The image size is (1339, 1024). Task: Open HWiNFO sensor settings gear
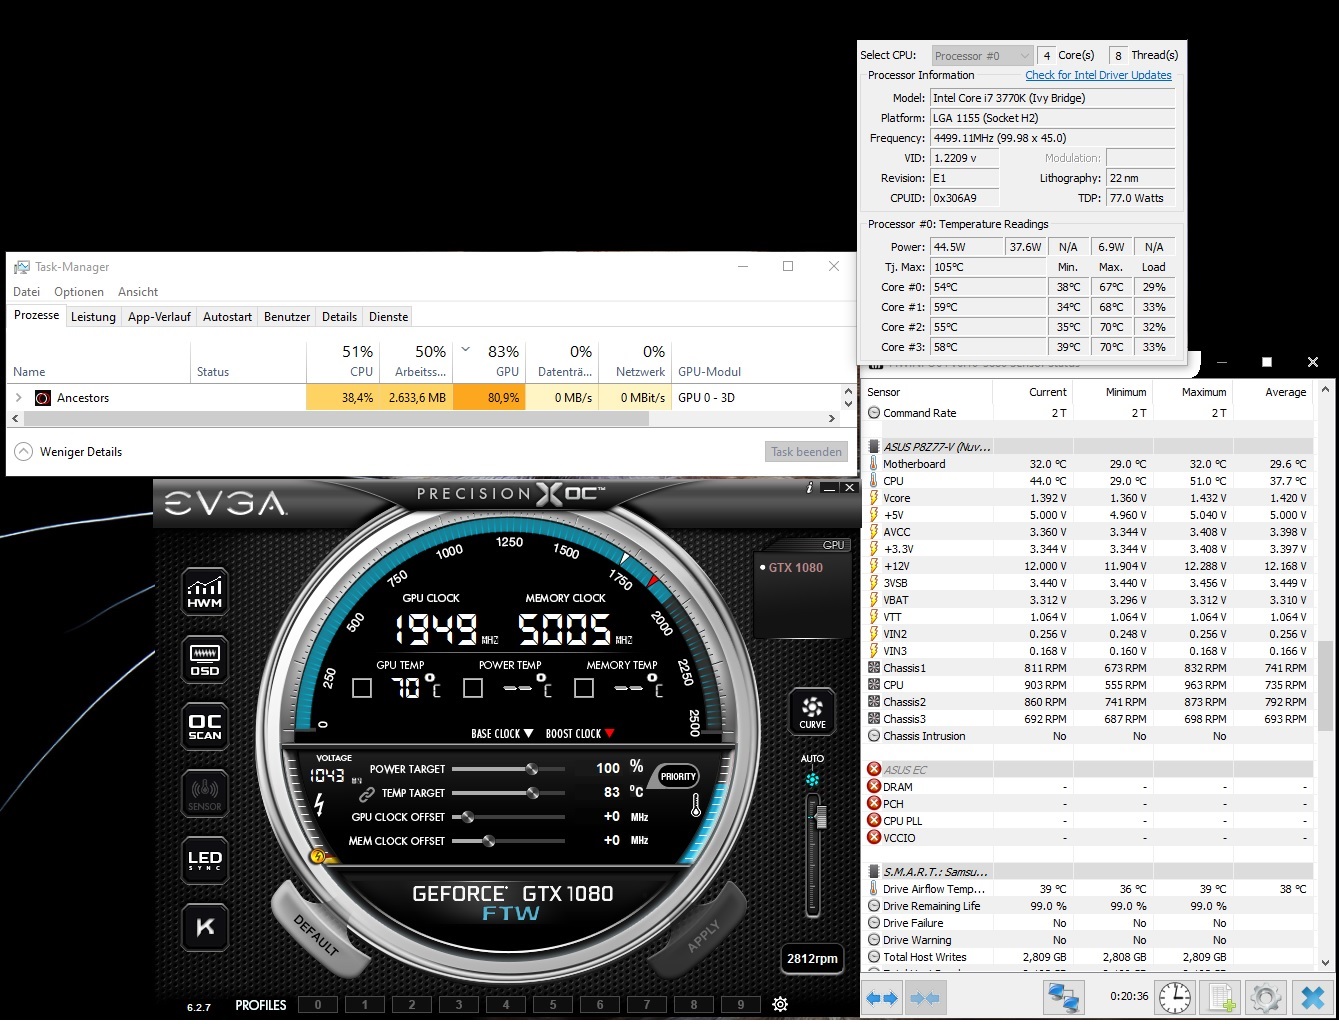1265,997
